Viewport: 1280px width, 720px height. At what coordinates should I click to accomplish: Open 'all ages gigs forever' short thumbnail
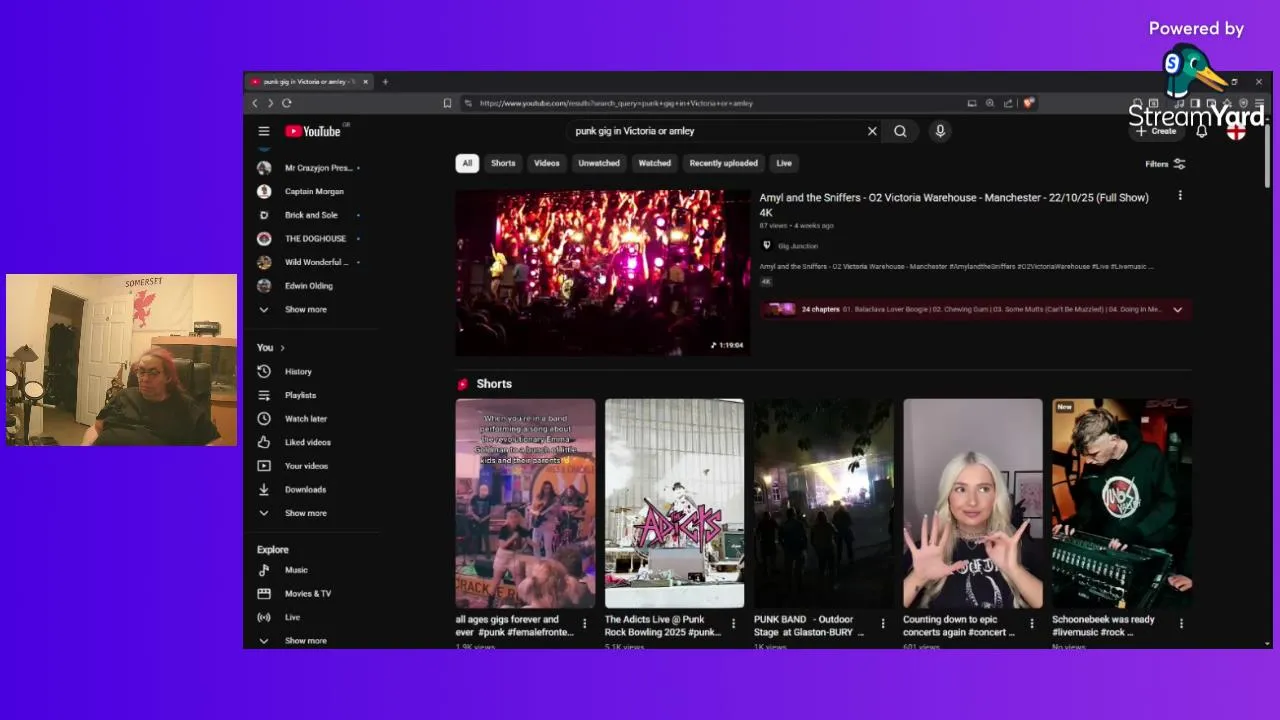525,503
